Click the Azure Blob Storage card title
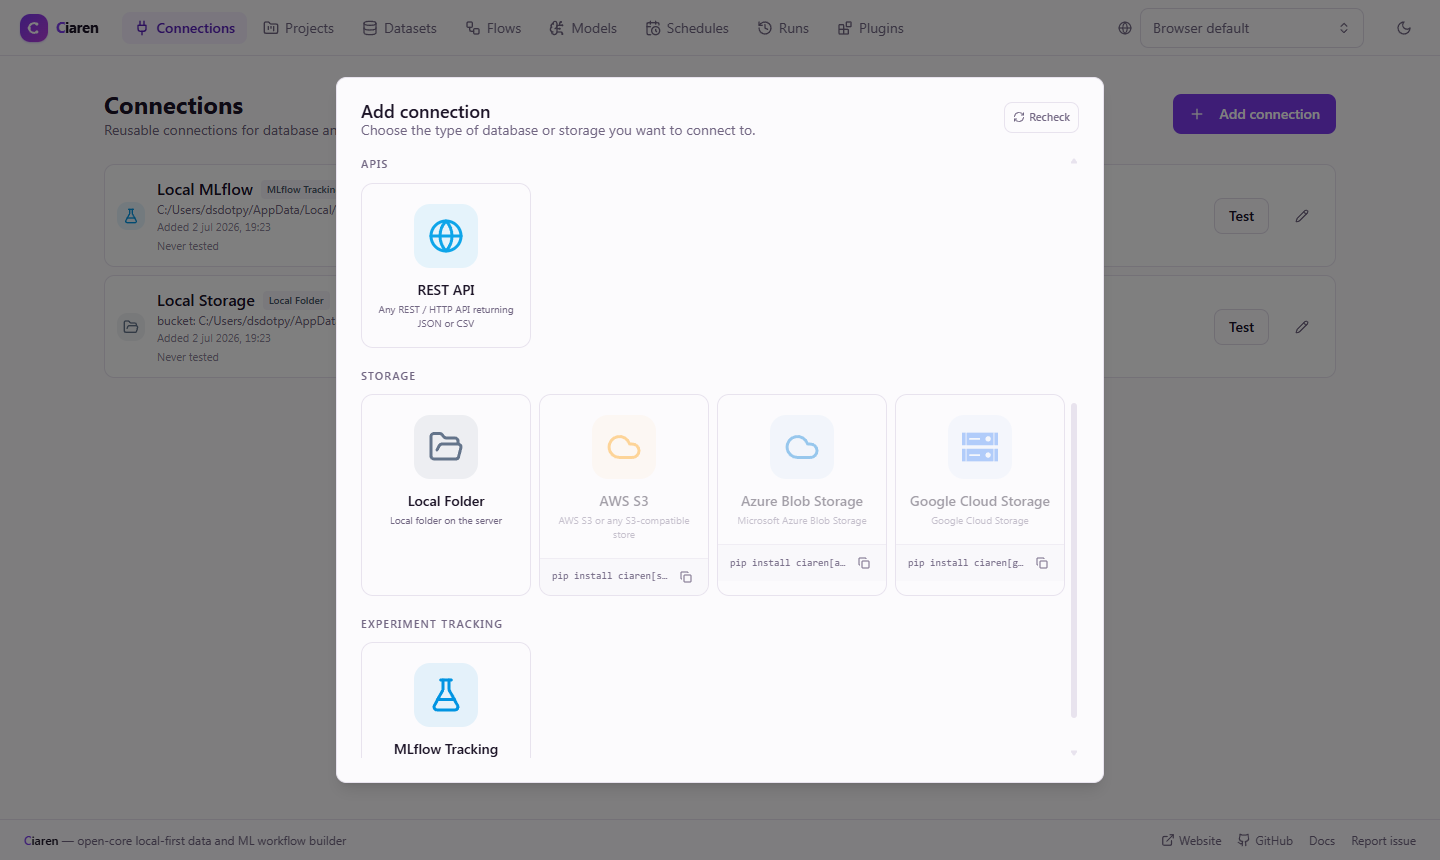Screen dimensions: 1440x860 click(x=802, y=501)
